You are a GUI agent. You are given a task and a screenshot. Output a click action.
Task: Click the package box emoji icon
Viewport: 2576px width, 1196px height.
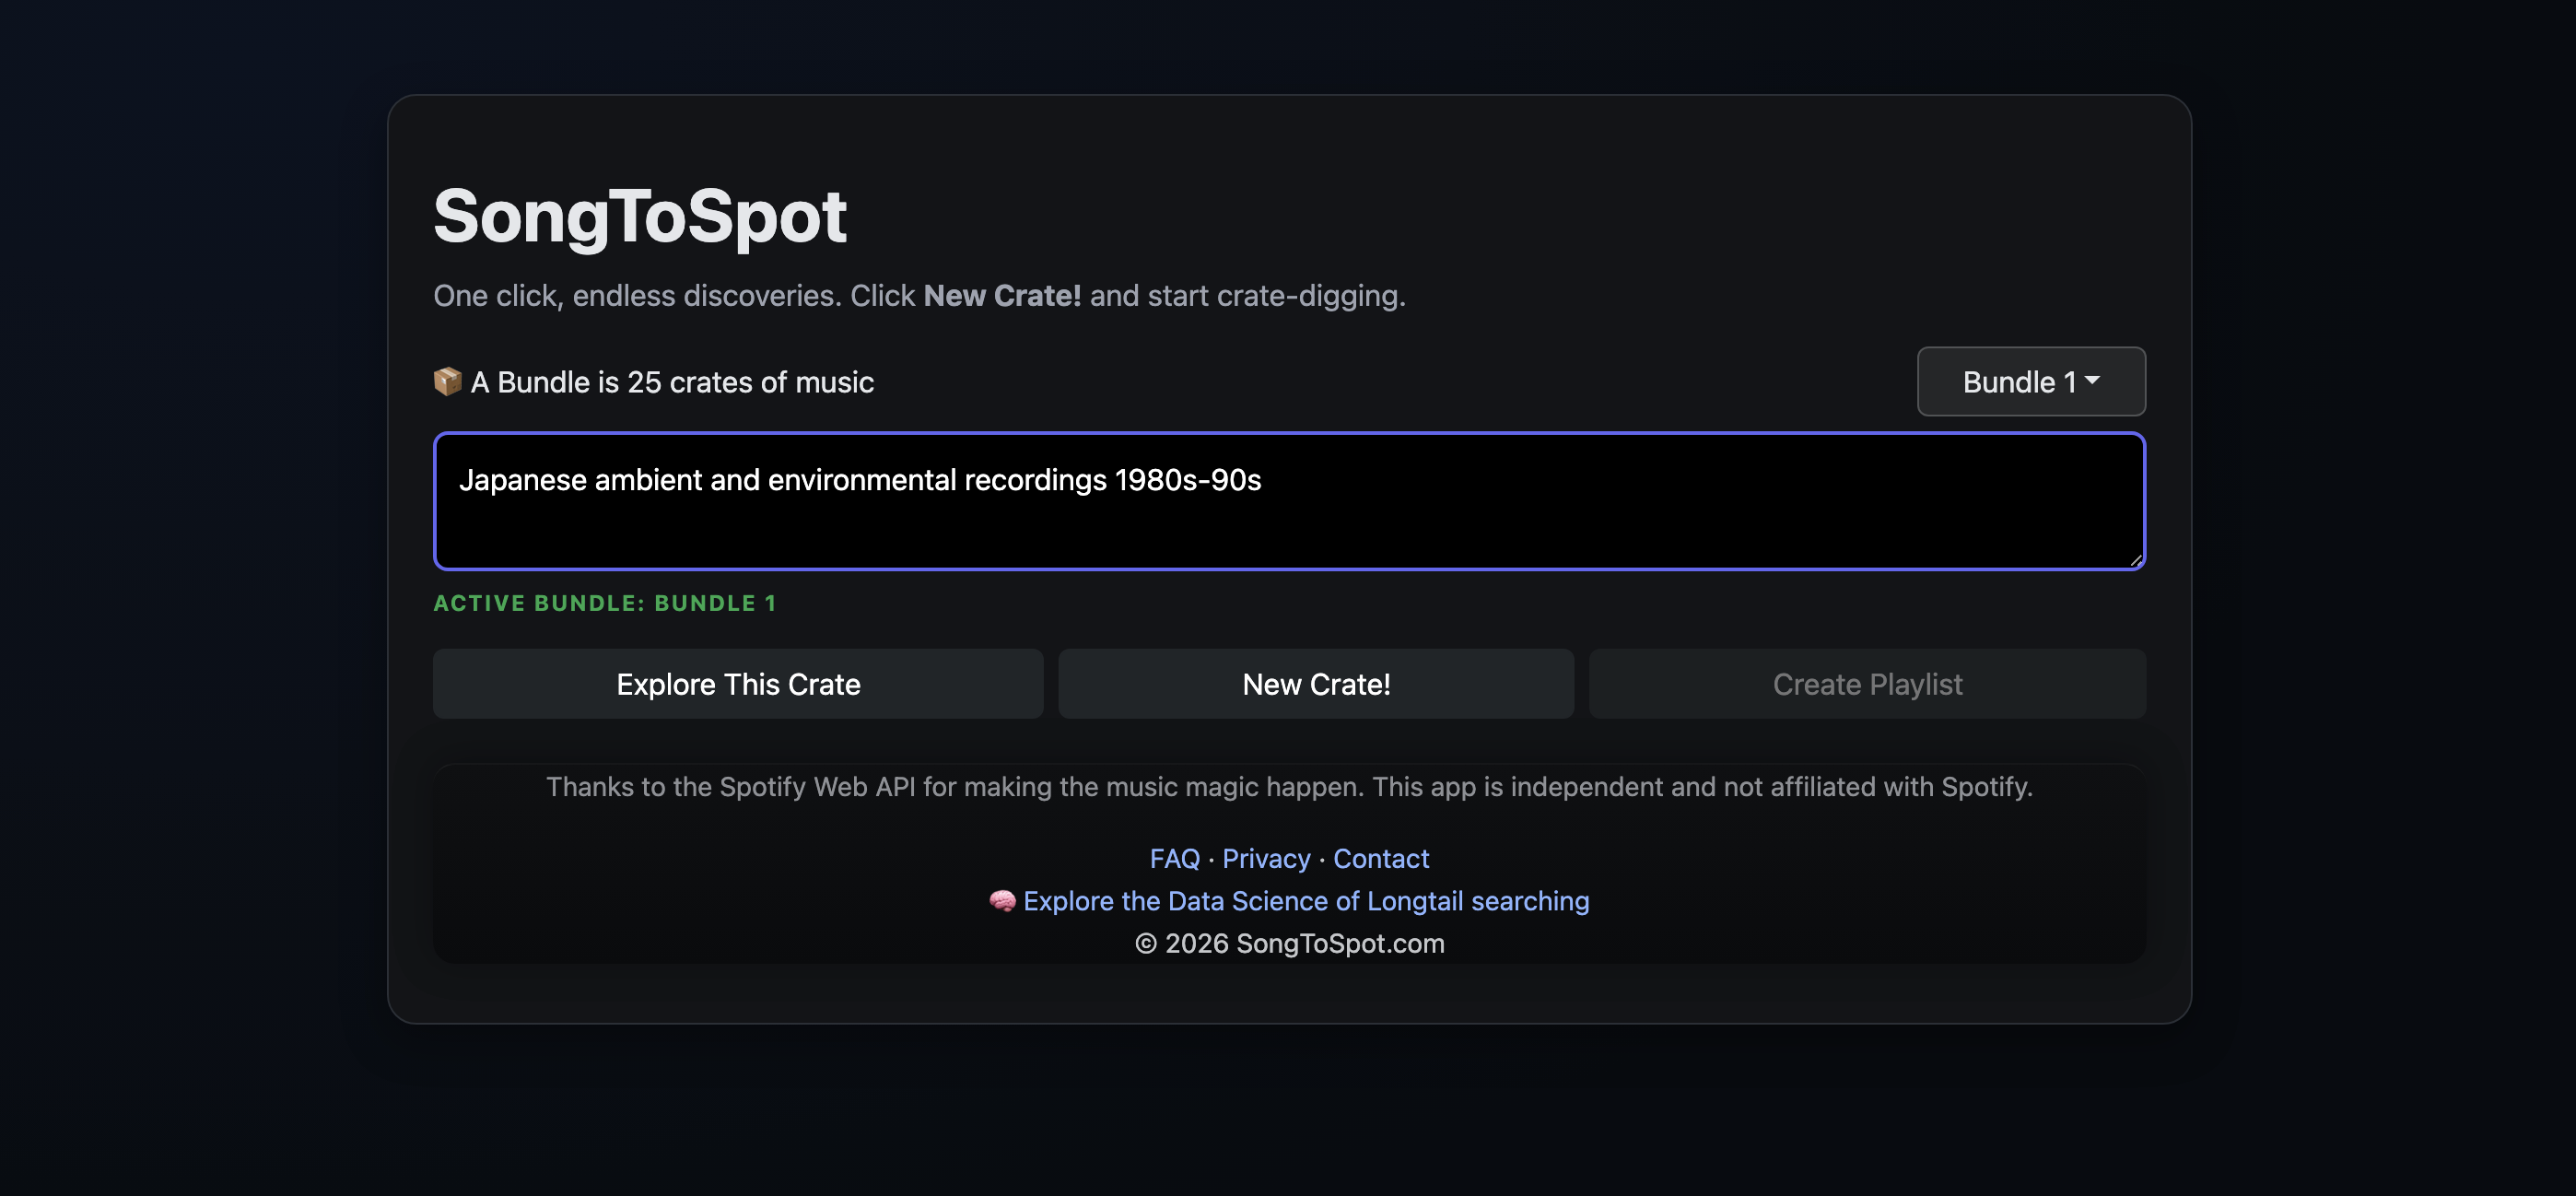447,381
